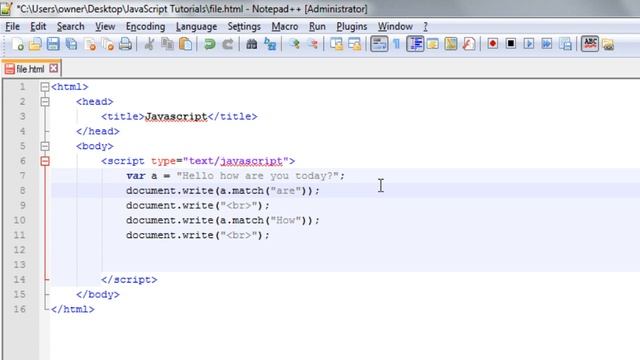The height and width of the screenshot is (360, 640).
Task: Open the Edit menu
Action: (38, 27)
